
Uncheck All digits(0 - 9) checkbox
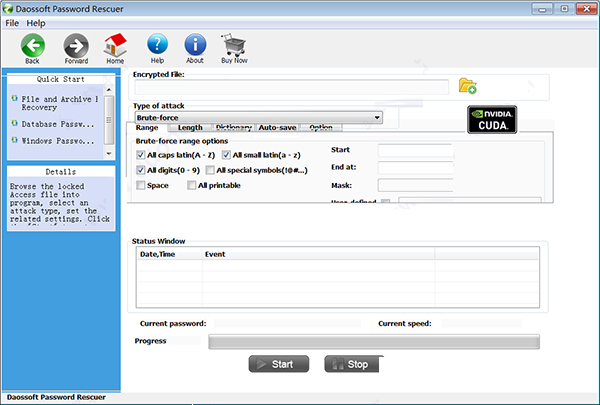click(140, 170)
